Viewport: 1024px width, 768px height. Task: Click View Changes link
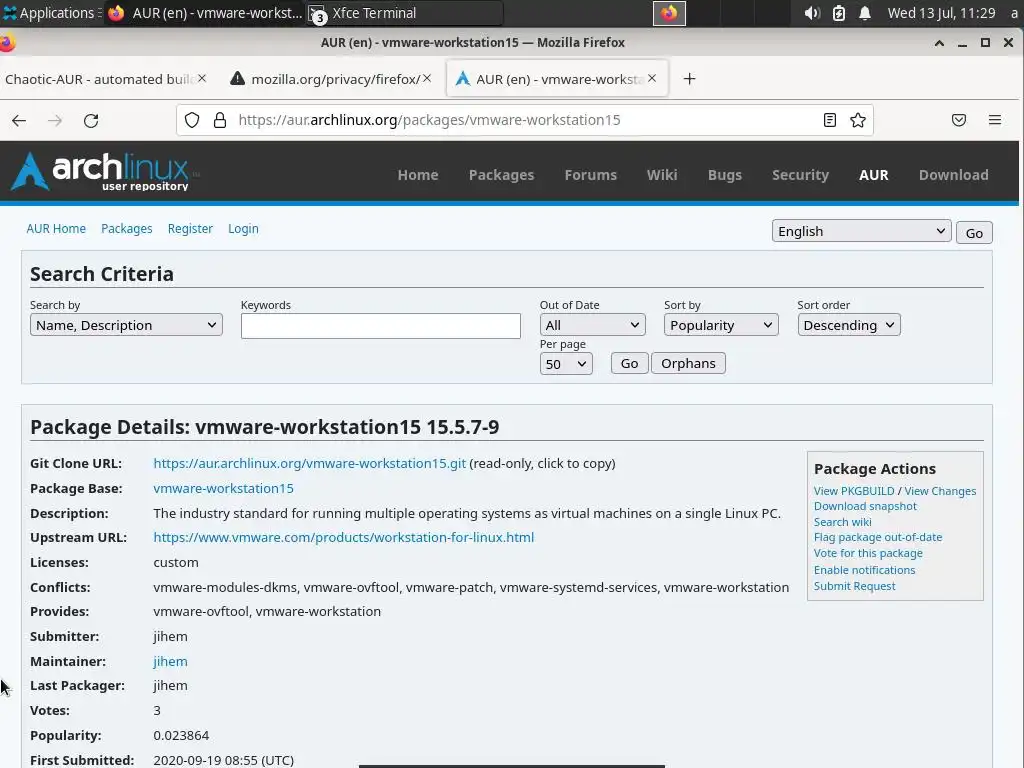[940, 491]
